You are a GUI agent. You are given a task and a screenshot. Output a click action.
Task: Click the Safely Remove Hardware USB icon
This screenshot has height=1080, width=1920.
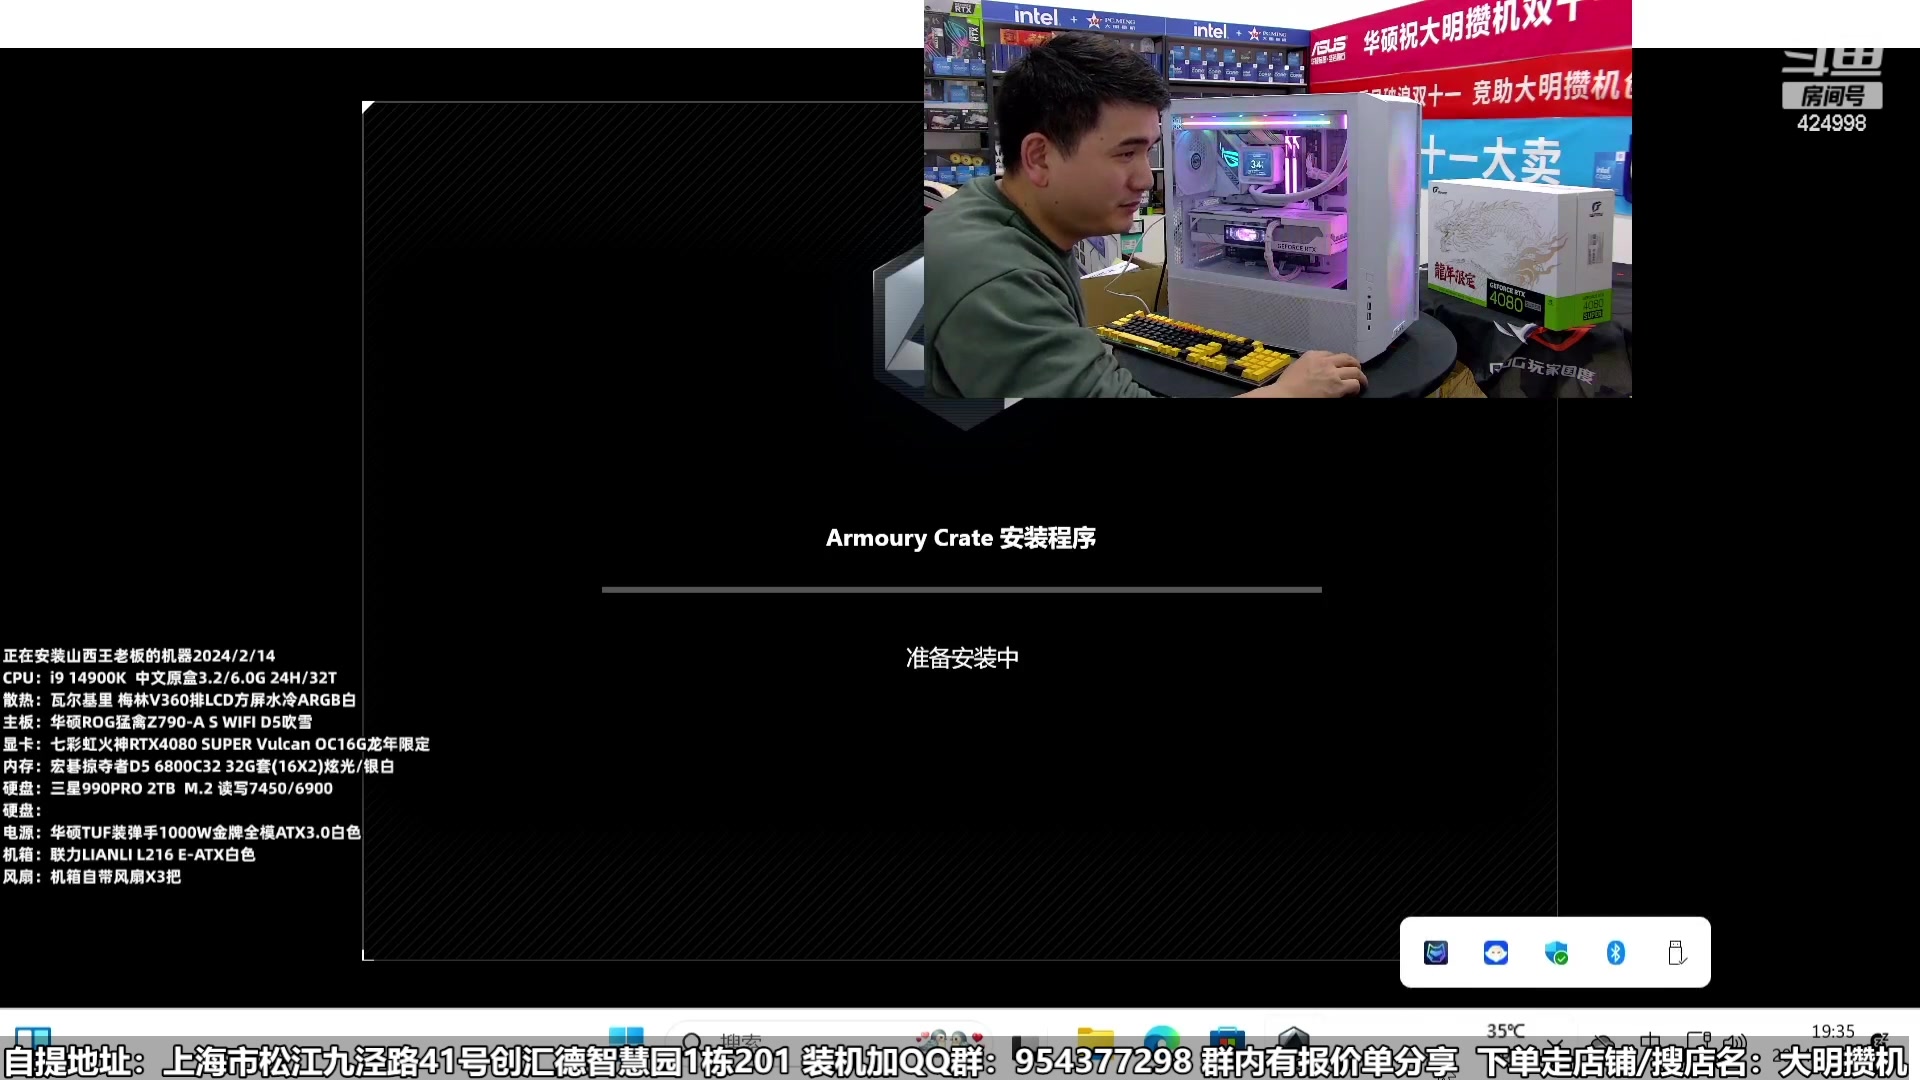pos(1678,953)
